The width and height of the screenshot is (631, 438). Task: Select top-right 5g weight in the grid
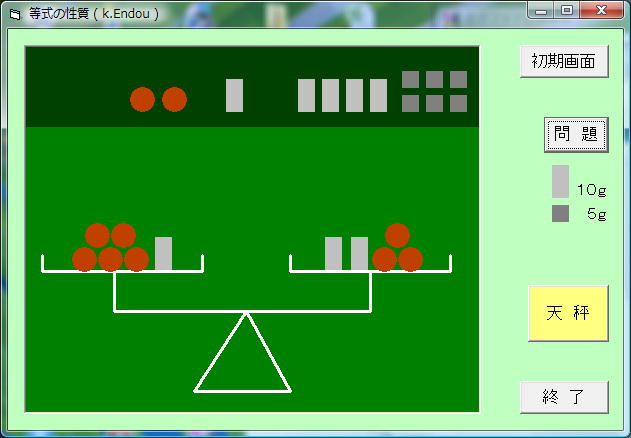(458, 79)
